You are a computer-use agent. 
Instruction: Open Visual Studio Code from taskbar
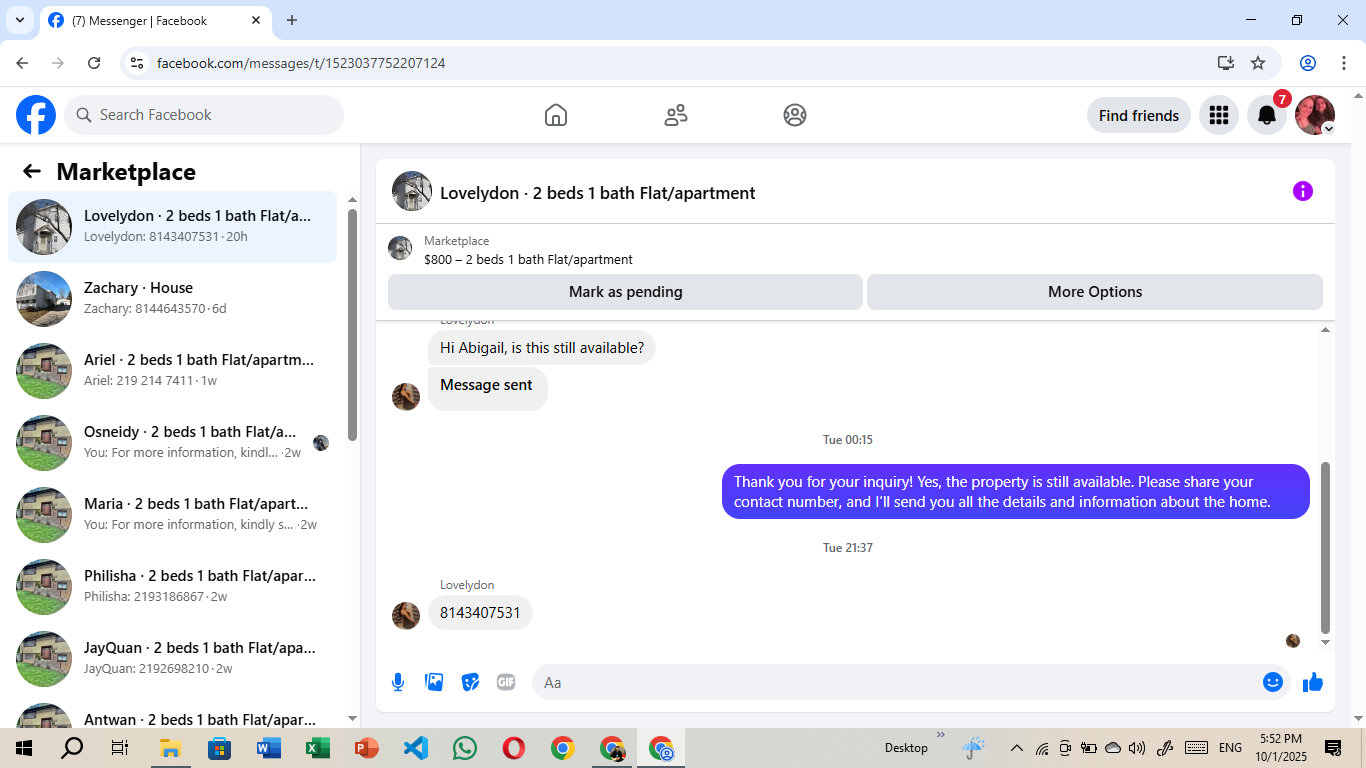pyautogui.click(x=415, y=748)
